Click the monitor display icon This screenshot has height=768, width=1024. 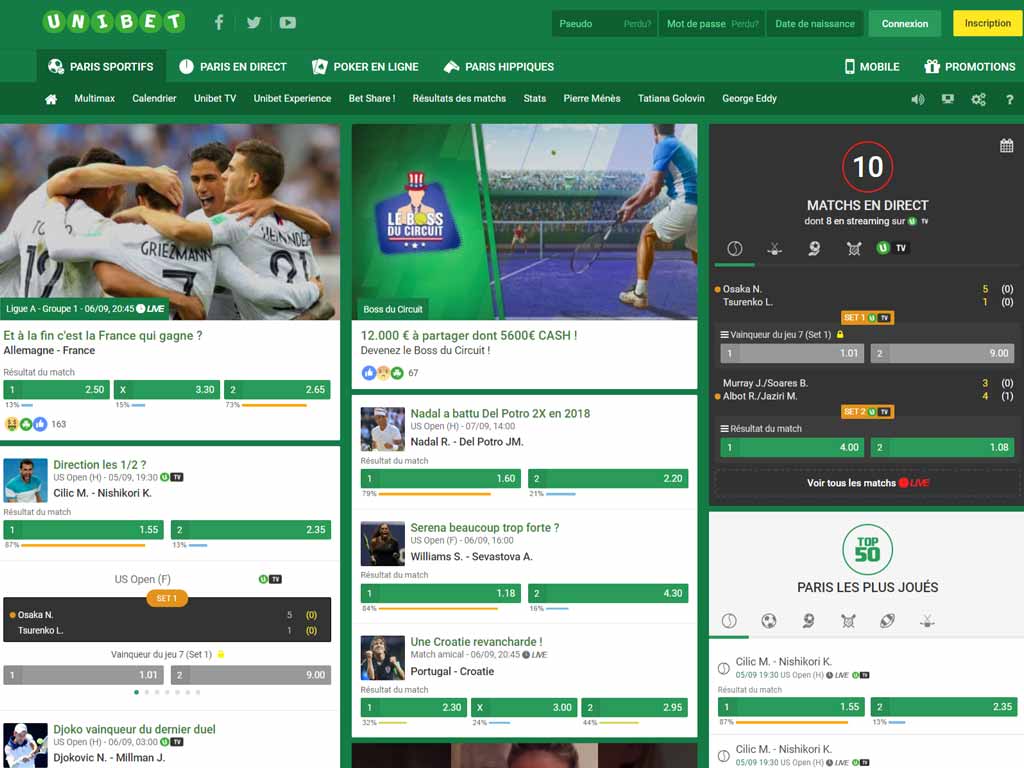coord(948,99)
